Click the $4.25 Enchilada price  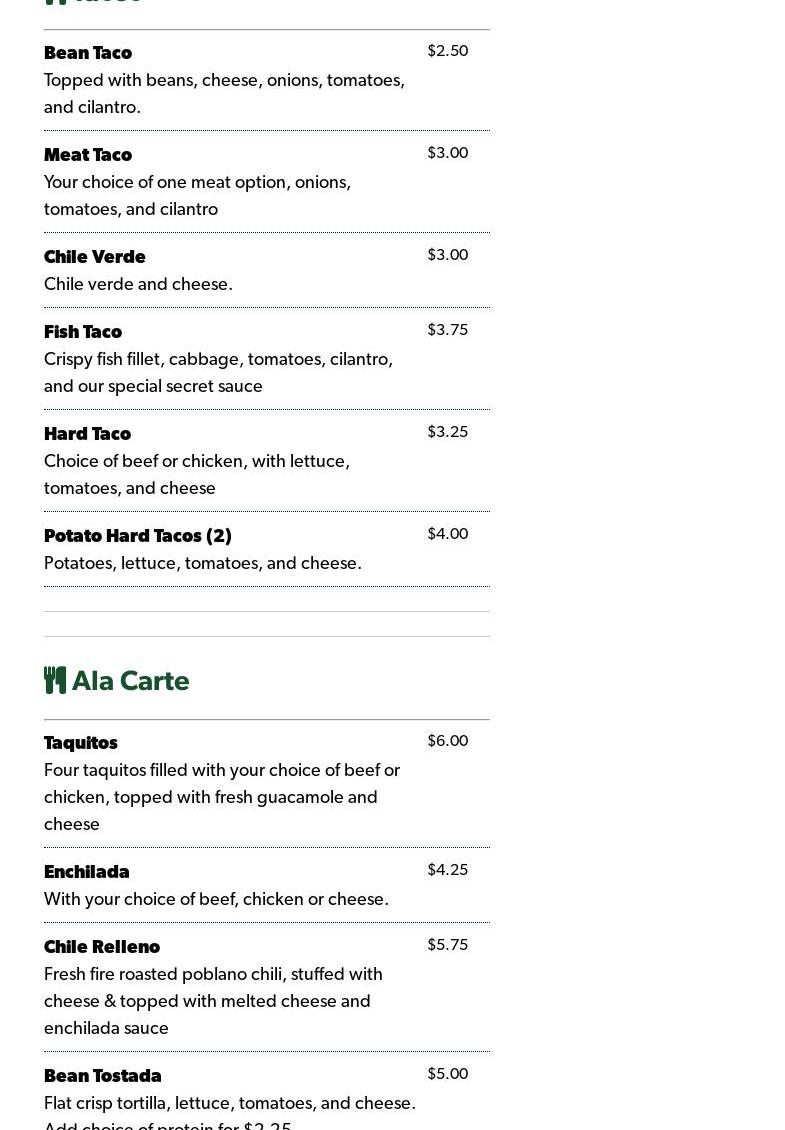447,870
